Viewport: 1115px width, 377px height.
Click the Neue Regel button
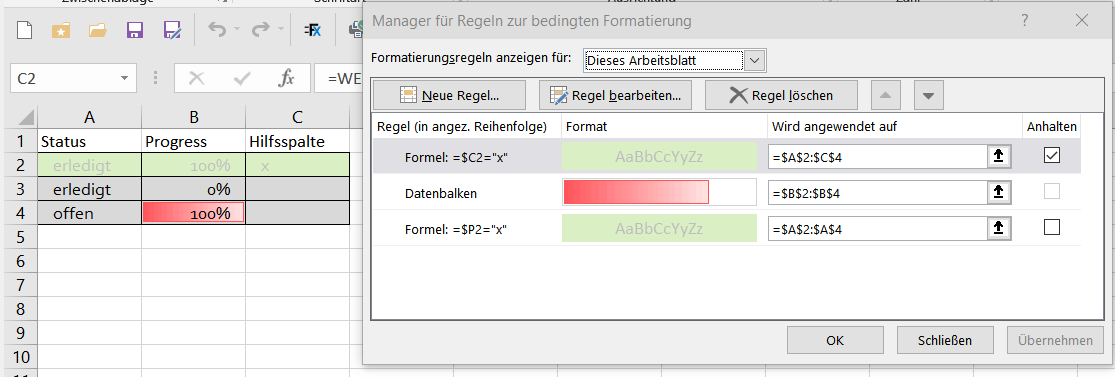[449, 95]
